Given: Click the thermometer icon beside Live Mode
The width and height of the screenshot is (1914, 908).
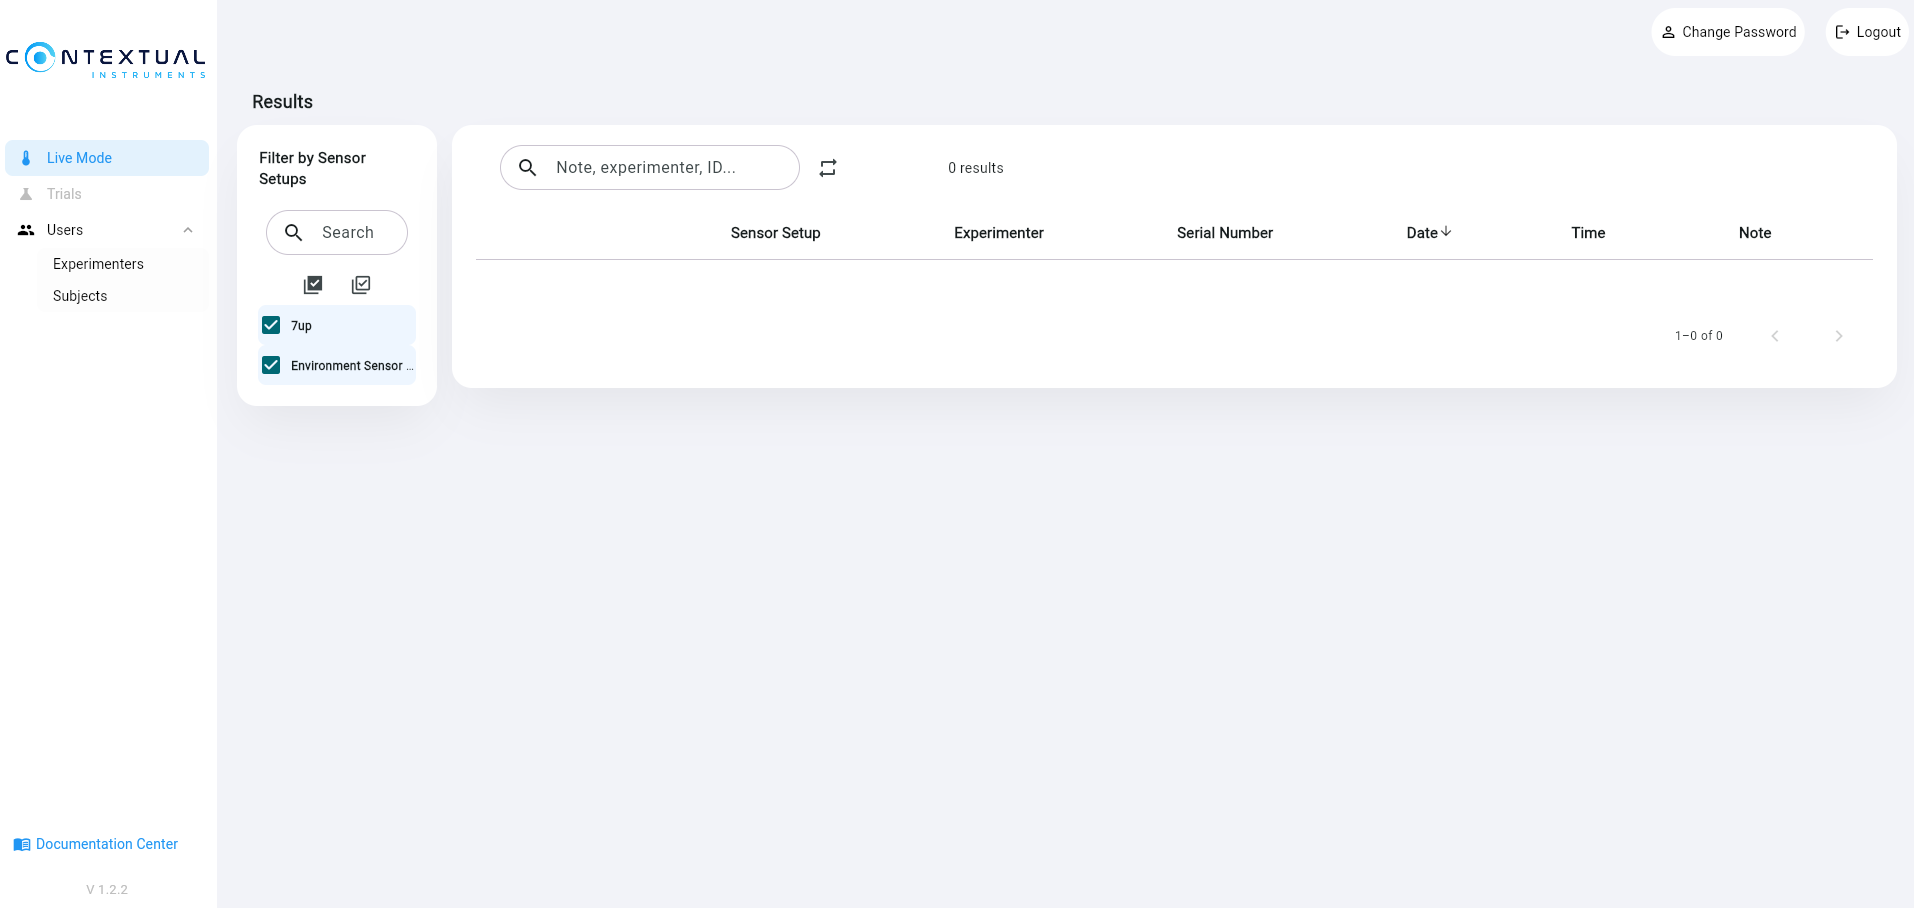Looking at the screenshot, I should pos(26,158).
